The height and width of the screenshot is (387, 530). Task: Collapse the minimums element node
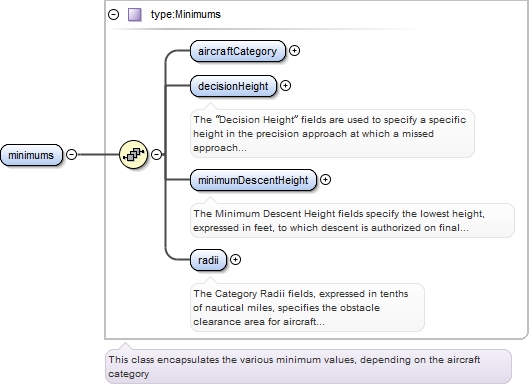(71, 154)
